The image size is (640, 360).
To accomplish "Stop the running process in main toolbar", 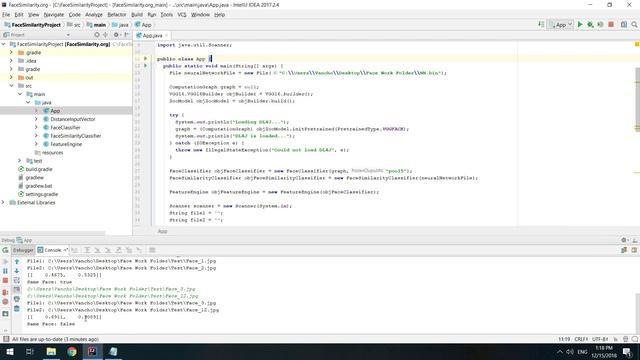I will (x=611, y=24).
